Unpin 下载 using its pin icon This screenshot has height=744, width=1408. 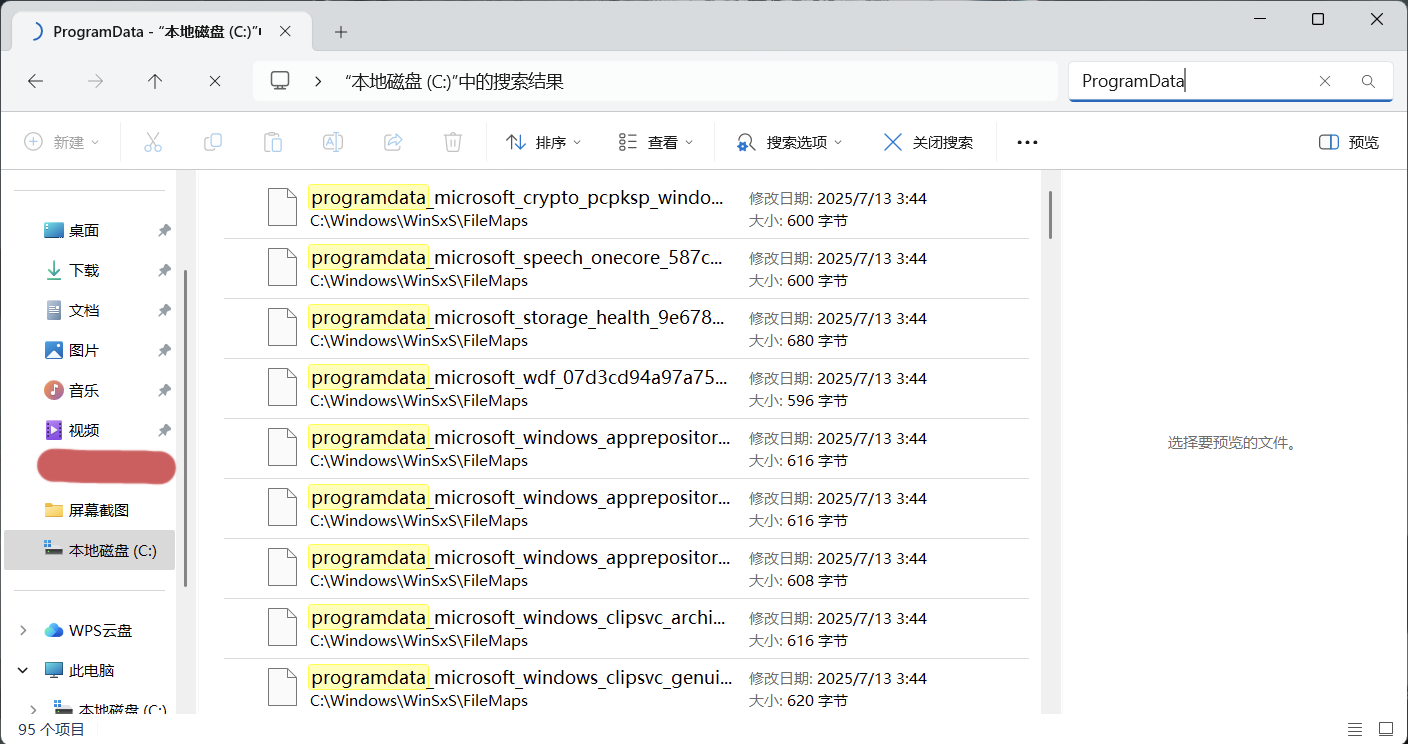click(x=164, y=270)
